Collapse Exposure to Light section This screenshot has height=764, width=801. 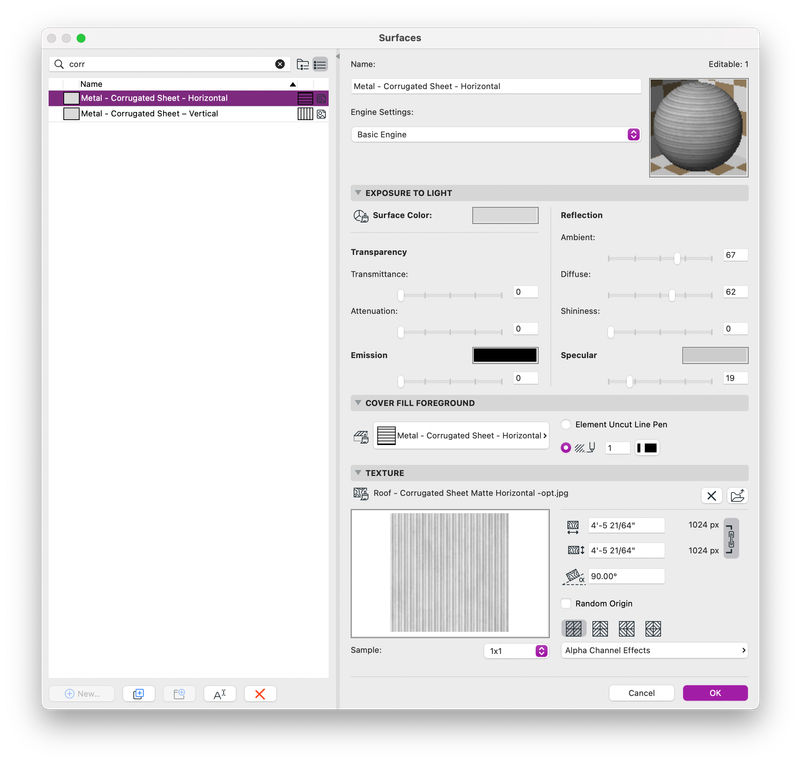[x=358, y=193]
